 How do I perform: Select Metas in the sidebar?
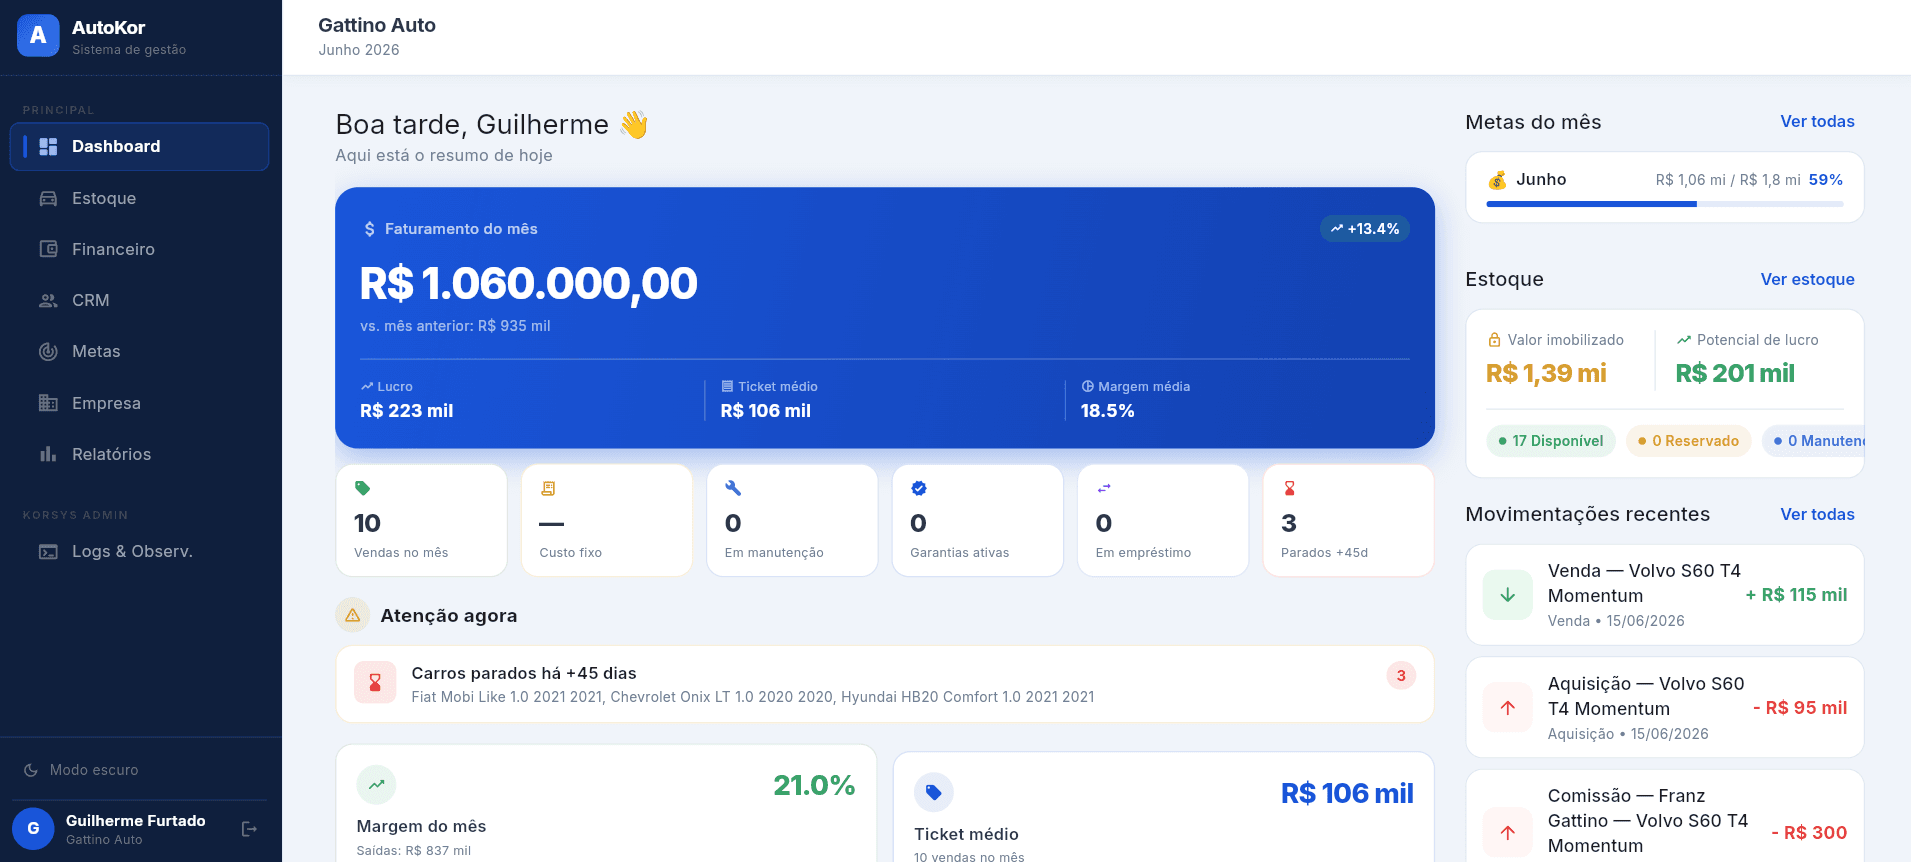(139, 351)
